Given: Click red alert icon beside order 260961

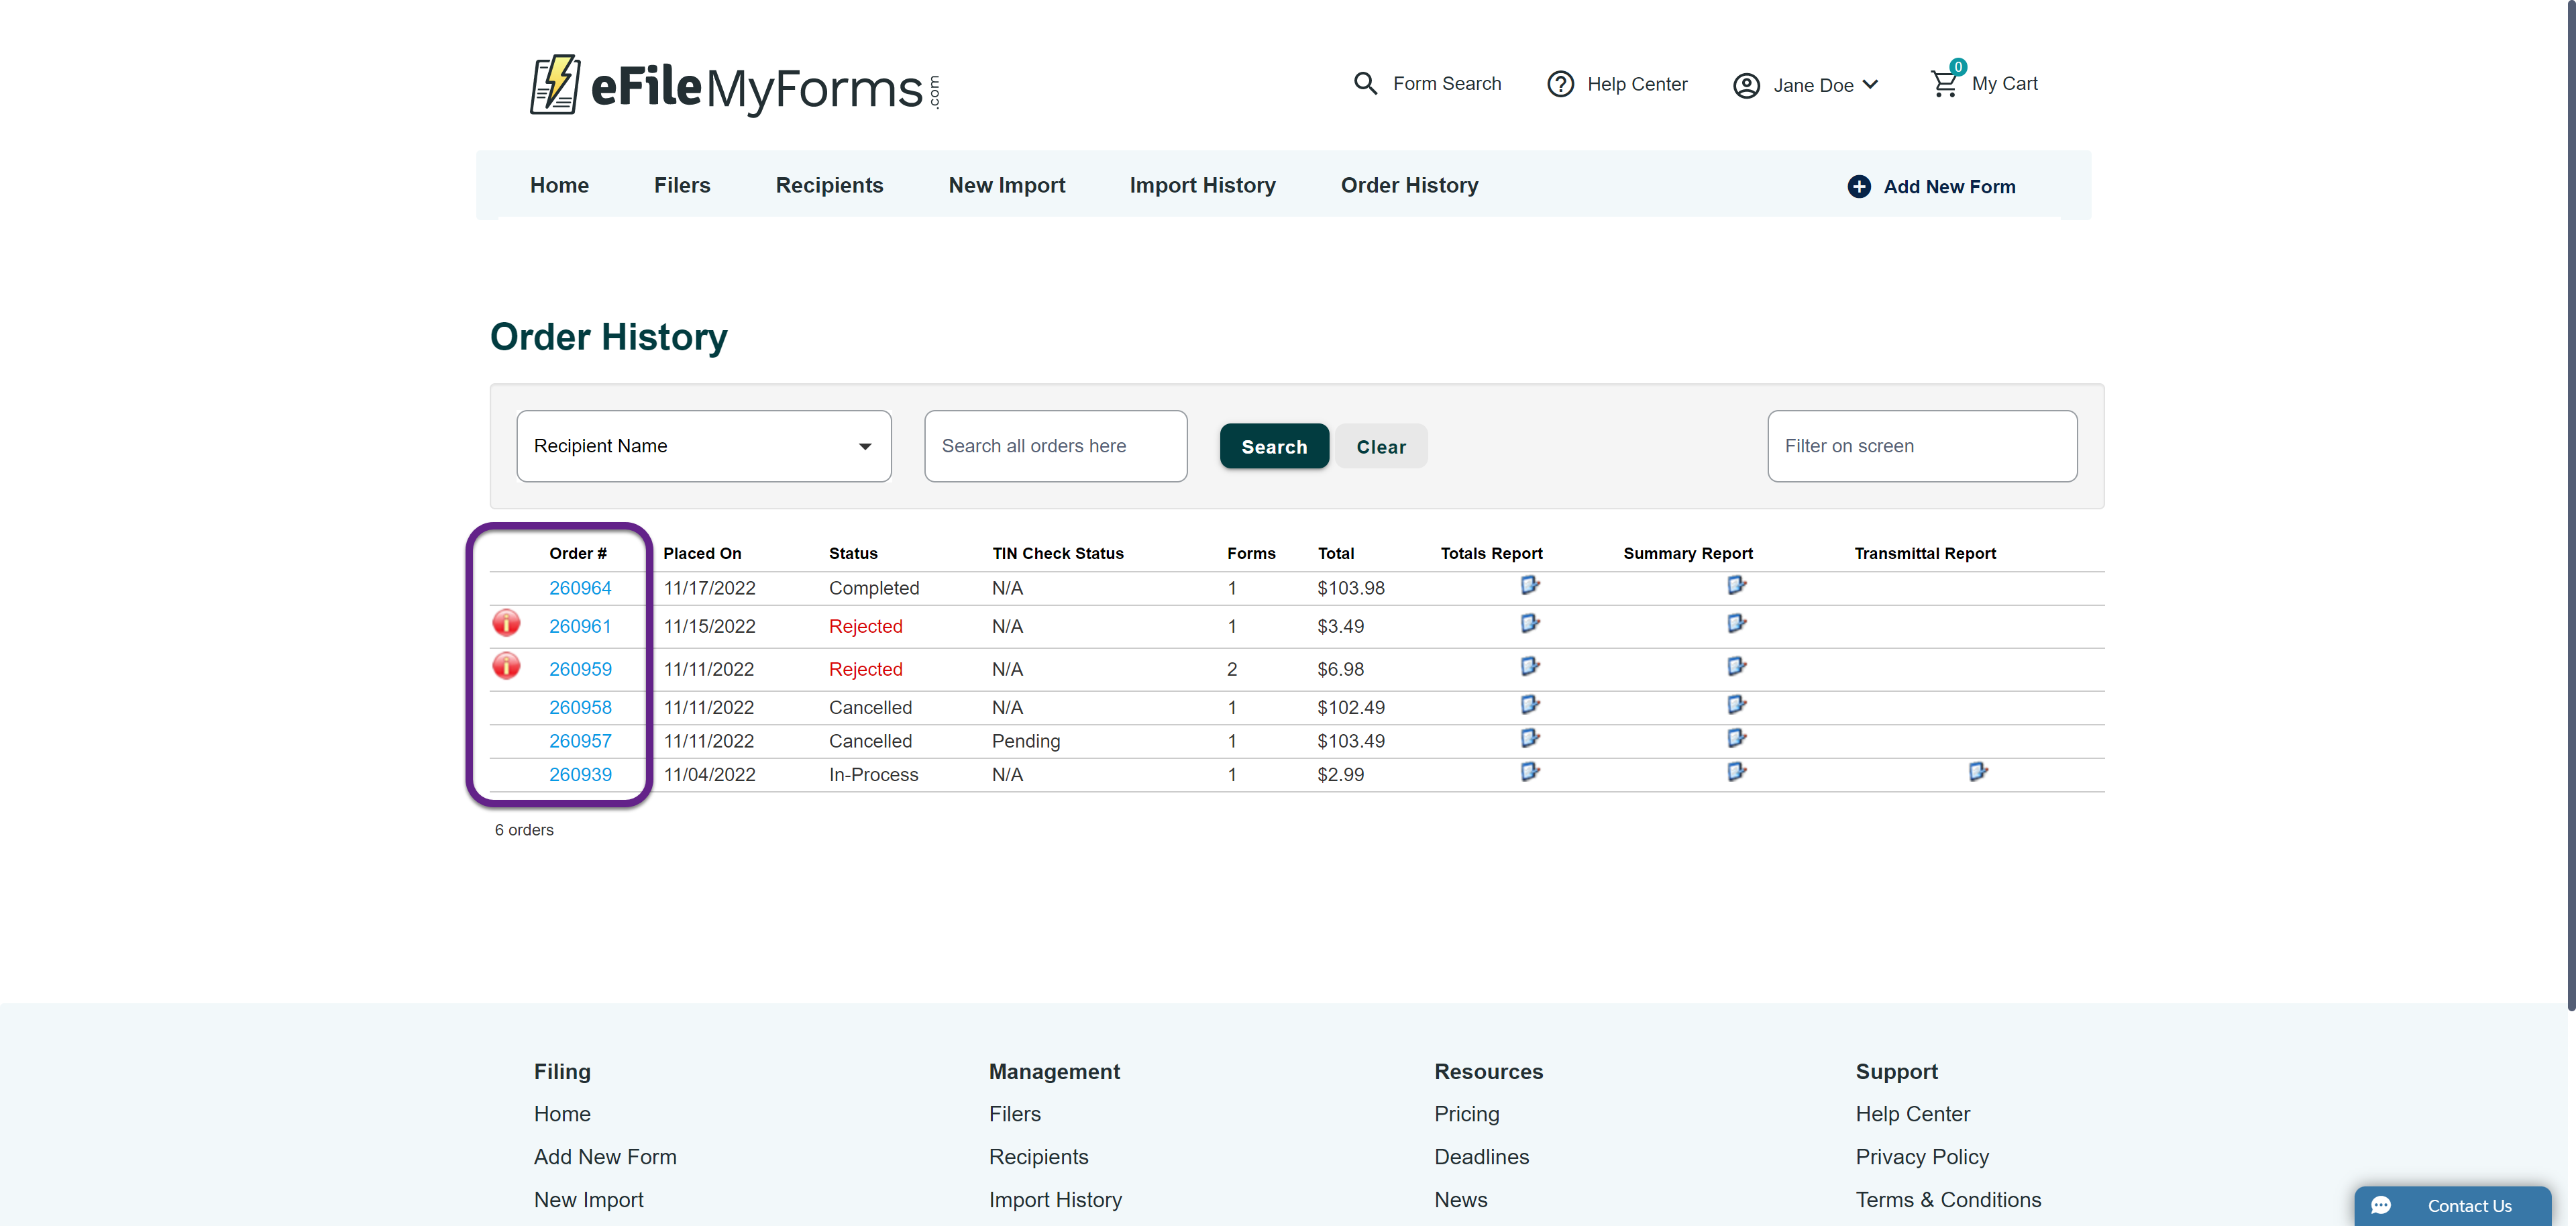Looking at the screenshot, I should pos(506,623).
